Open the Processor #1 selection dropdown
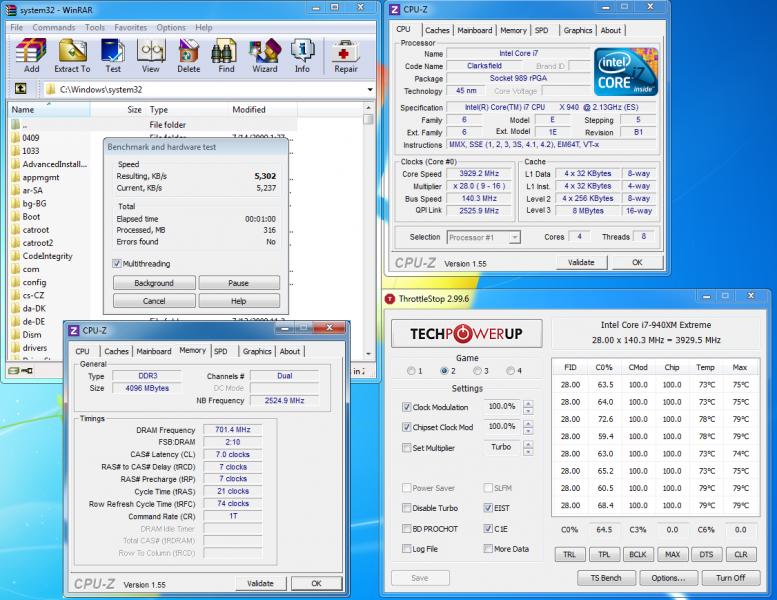This screenshot has width=777, height=600. point(515,237)
